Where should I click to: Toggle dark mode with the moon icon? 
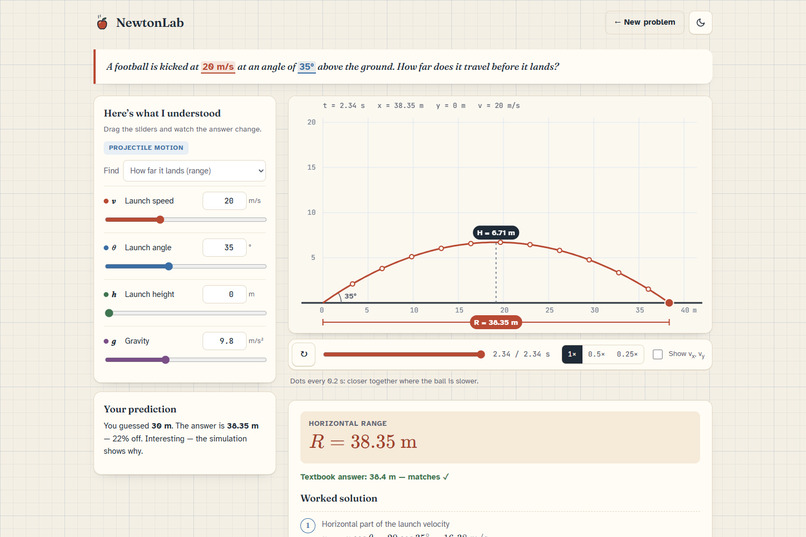700,23
